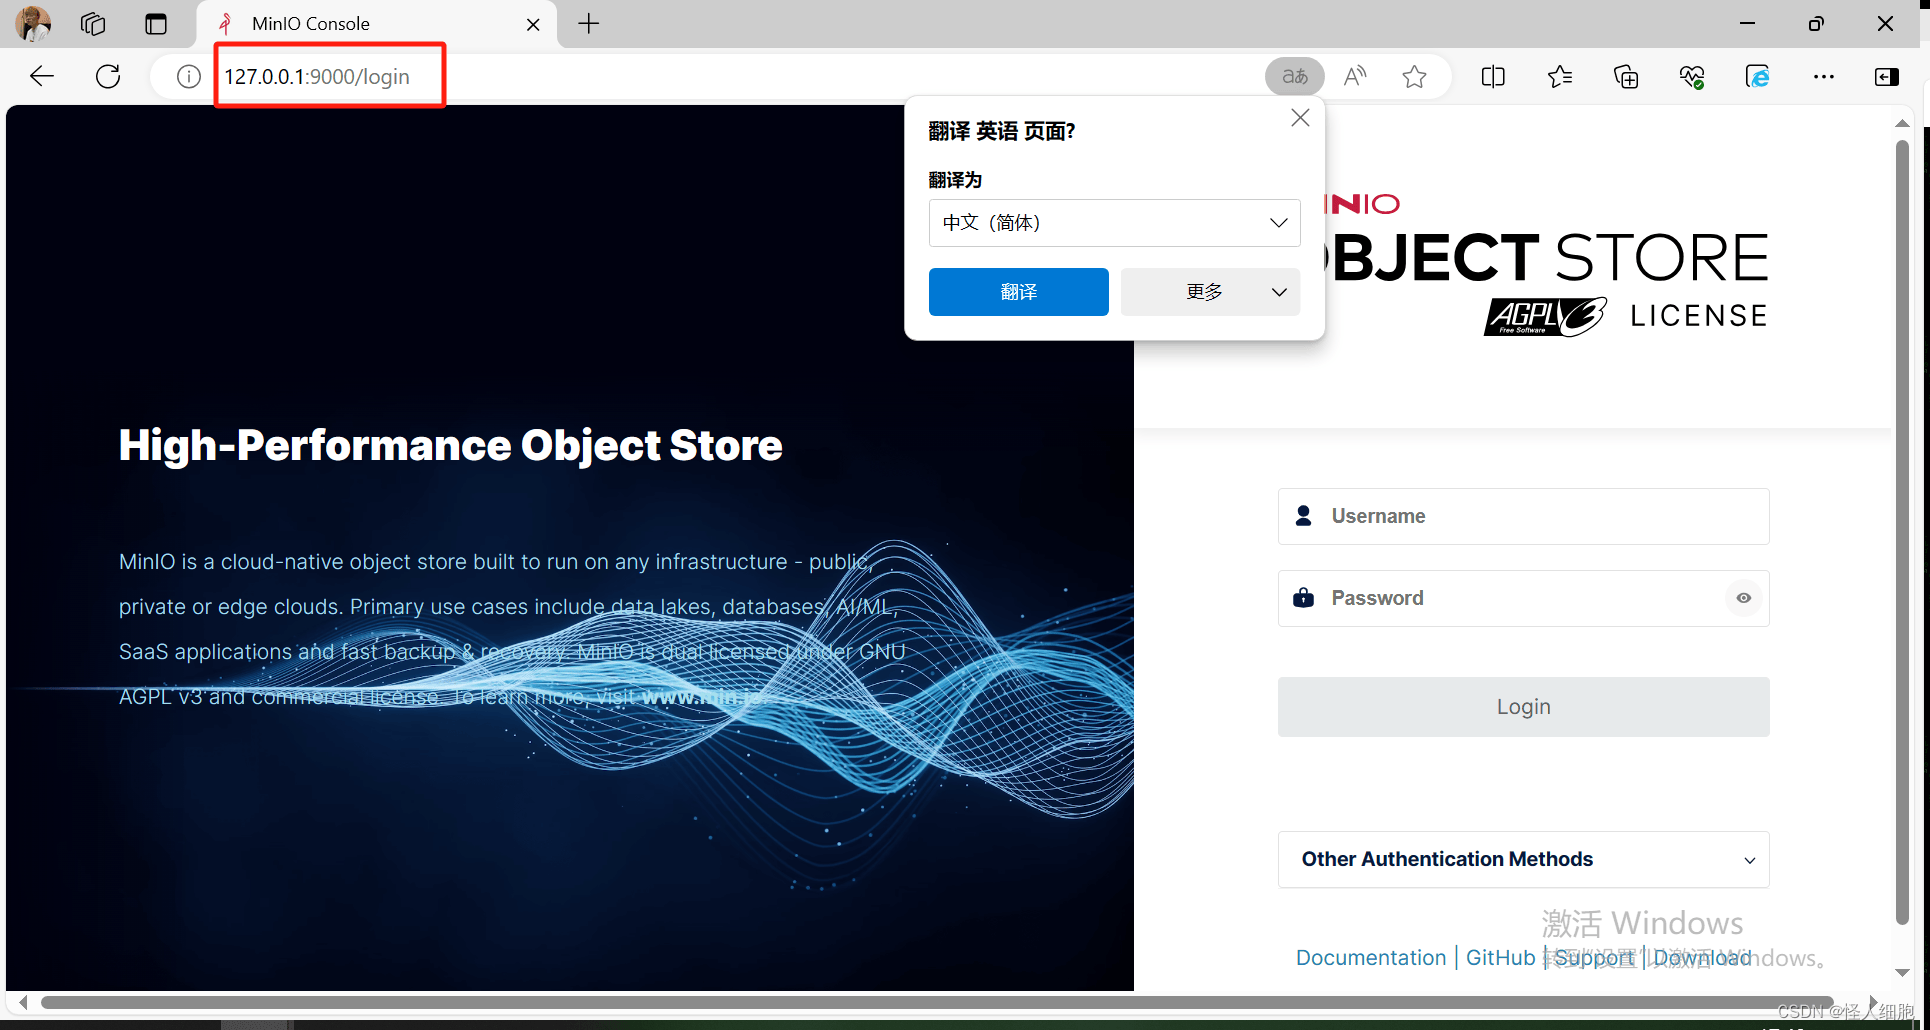Open the 更多 options dropdown

coord(1210,292)
